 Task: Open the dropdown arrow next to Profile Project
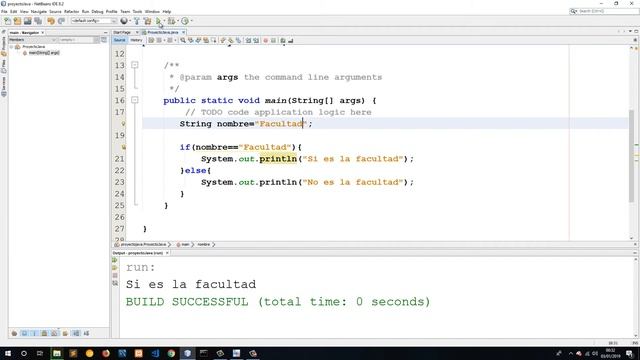point(191,21)
